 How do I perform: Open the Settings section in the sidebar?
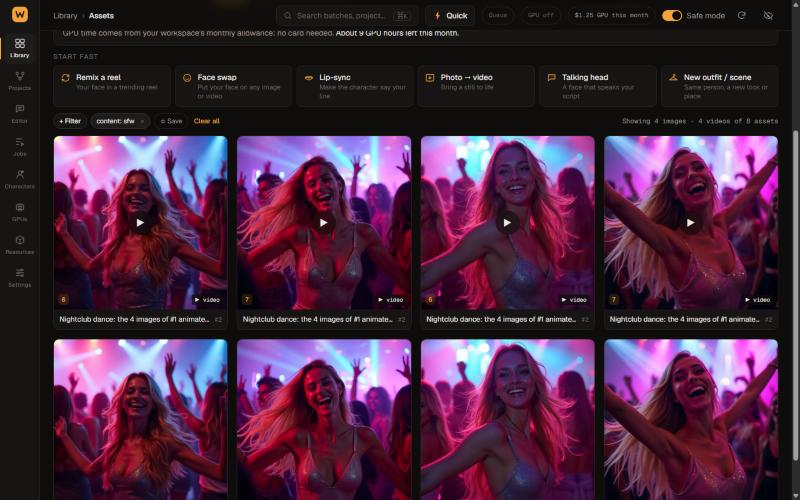tap(19, 277)
